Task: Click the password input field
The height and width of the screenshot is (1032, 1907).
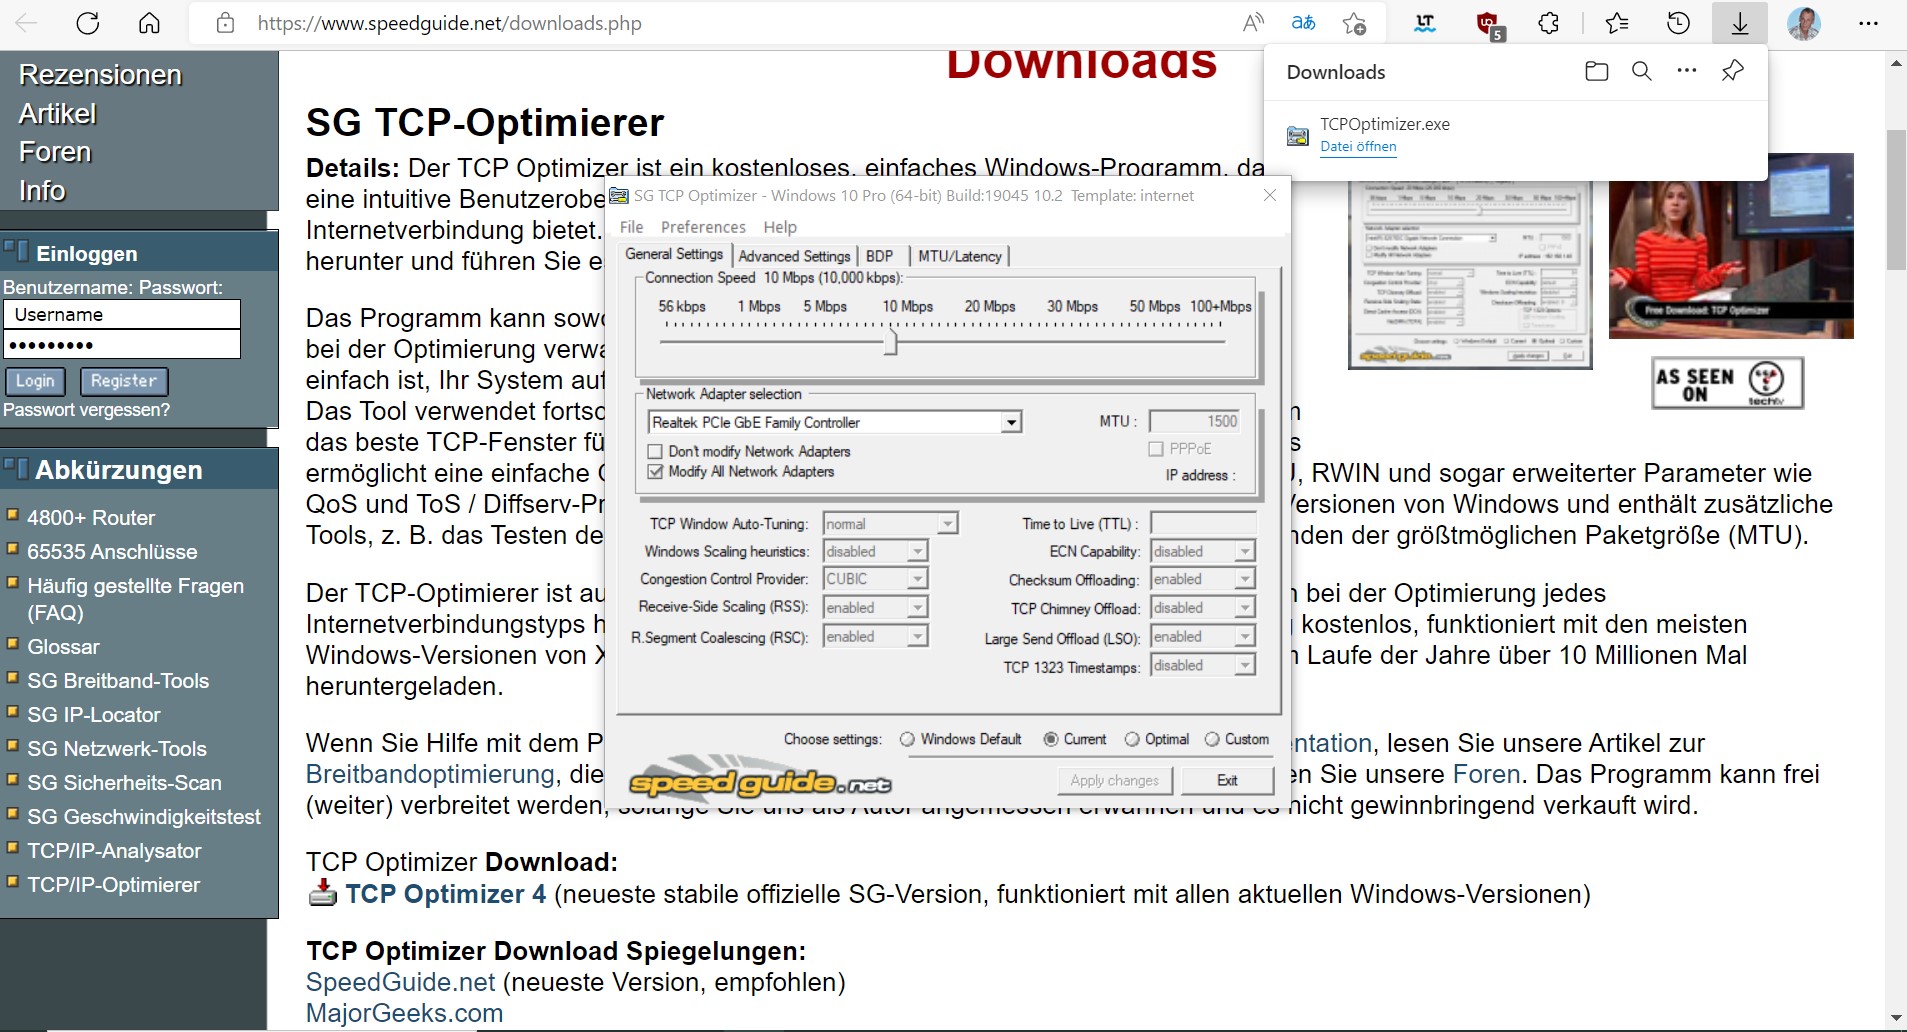Action: pos(122,345)
